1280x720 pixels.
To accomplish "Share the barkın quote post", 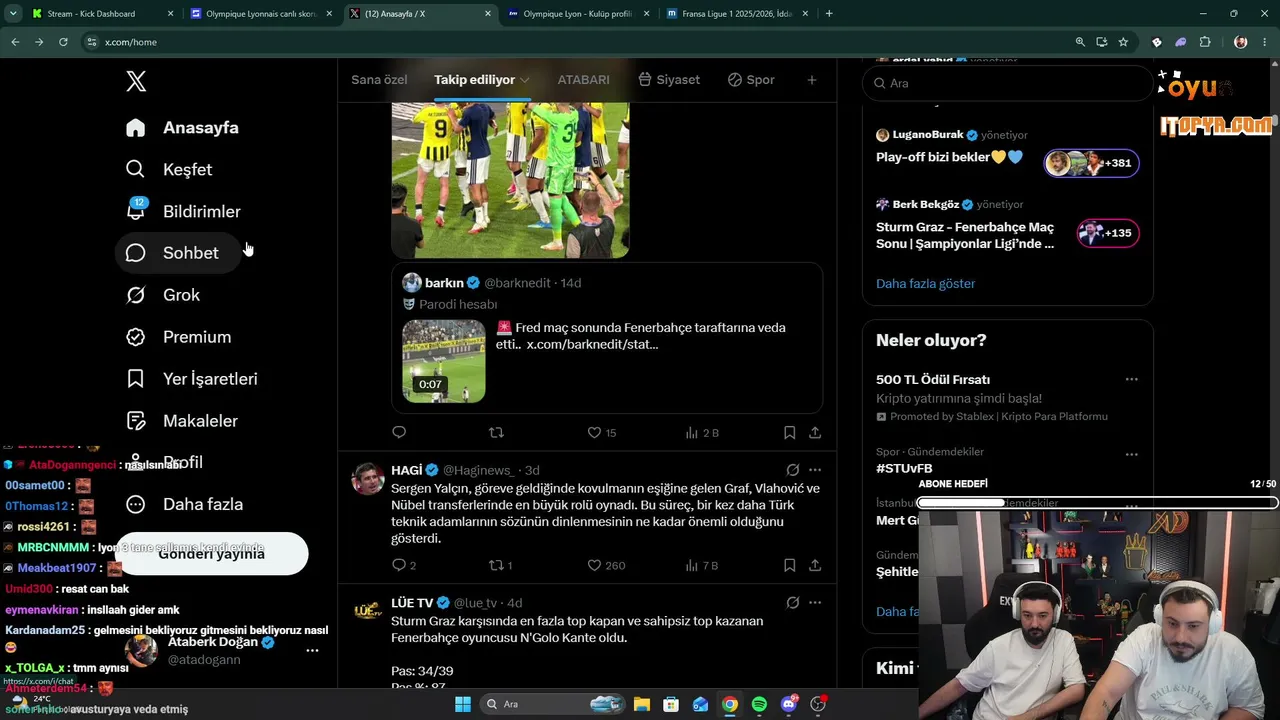I will pos(815,433).
